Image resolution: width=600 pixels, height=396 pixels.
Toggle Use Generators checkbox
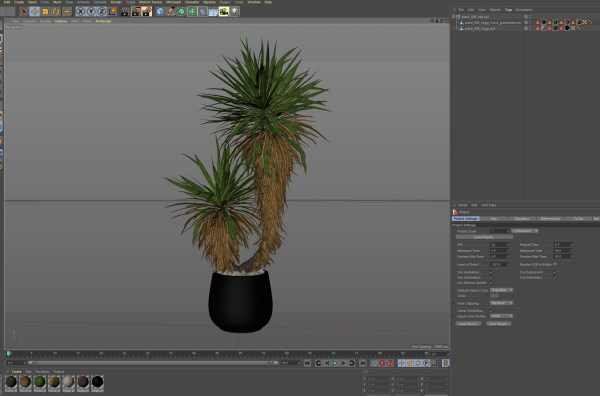492,277
